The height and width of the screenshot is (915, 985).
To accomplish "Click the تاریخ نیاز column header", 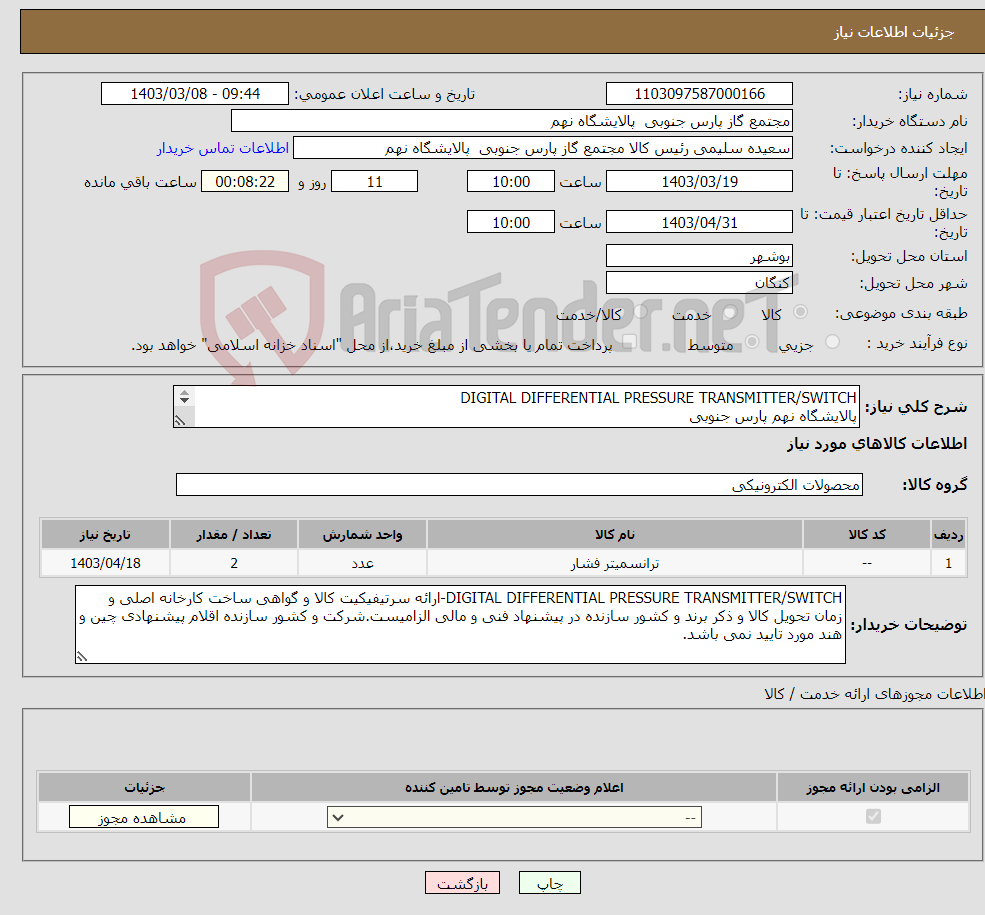I will coord(105,535).
